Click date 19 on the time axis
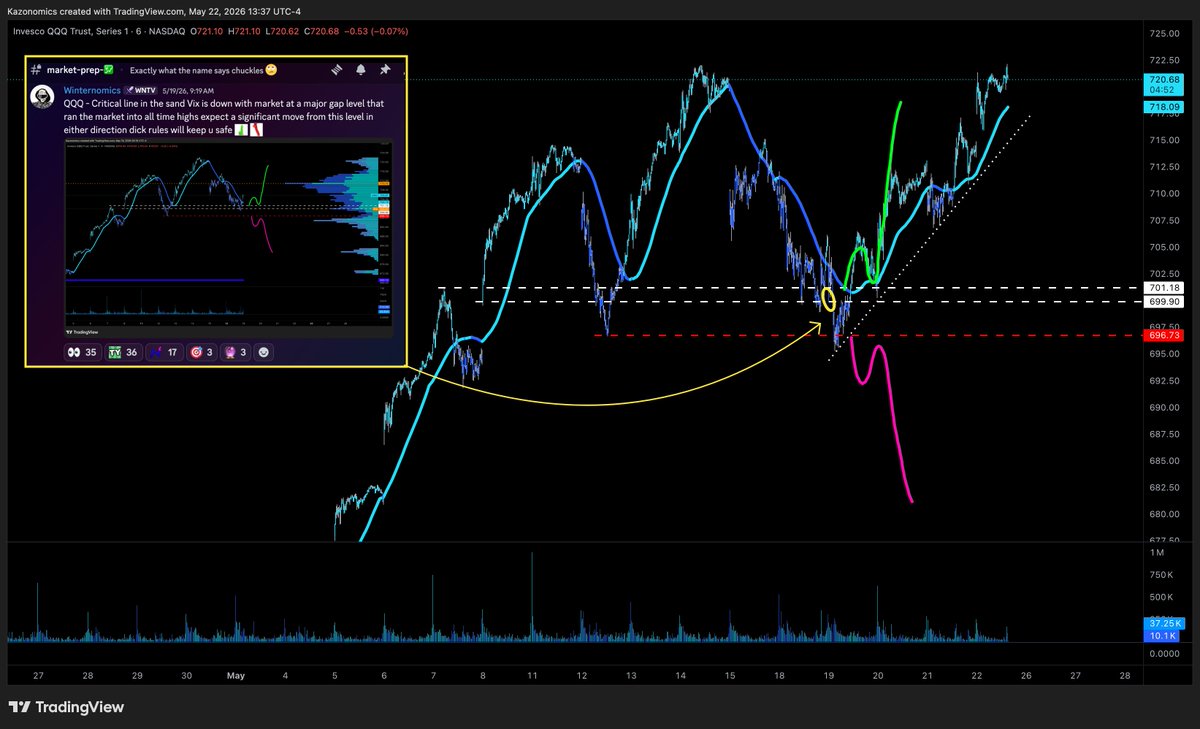Image resolution: width=1200 pixels, height=729 pixels. click(828, 675)
